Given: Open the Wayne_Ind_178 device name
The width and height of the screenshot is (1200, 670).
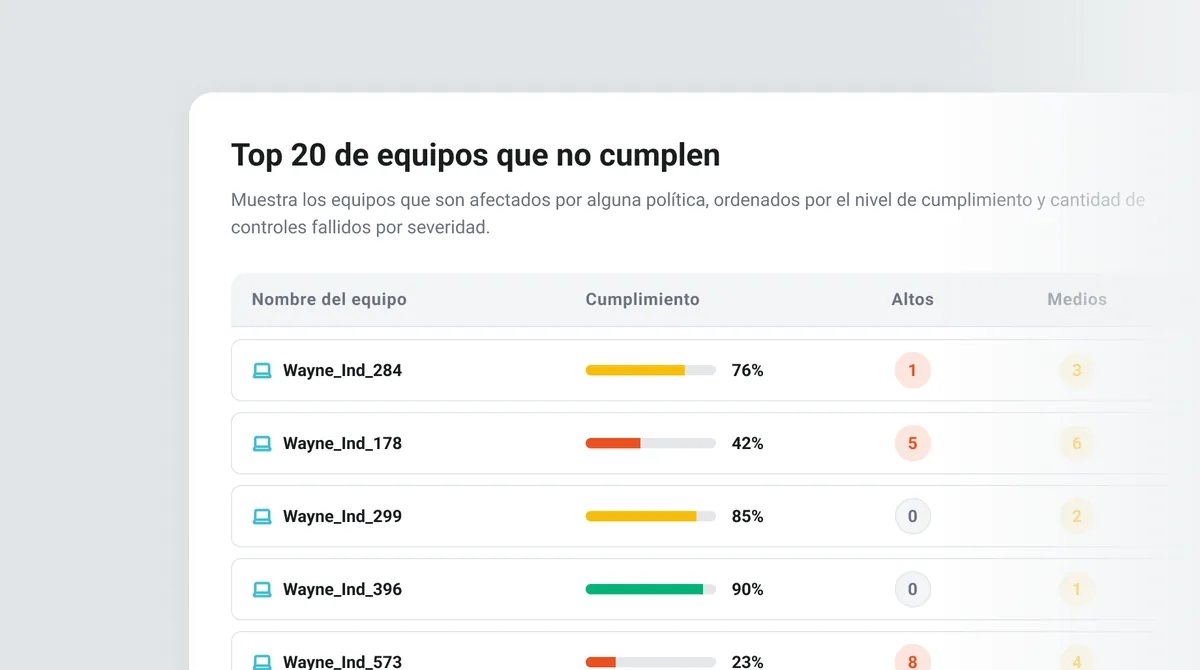Looking at the screenshot, I should pyautogui.click(x=342, y=444).
